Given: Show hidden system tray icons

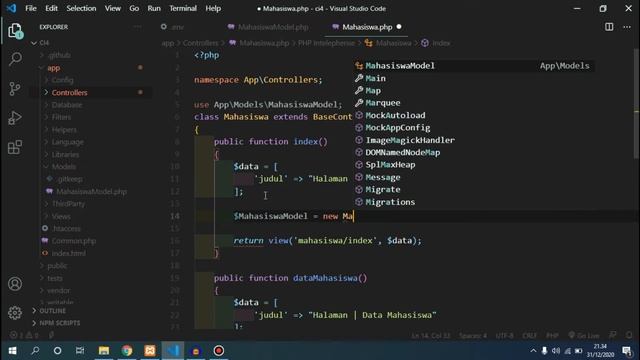Looking at the screenshot, I should pos(533,351).
